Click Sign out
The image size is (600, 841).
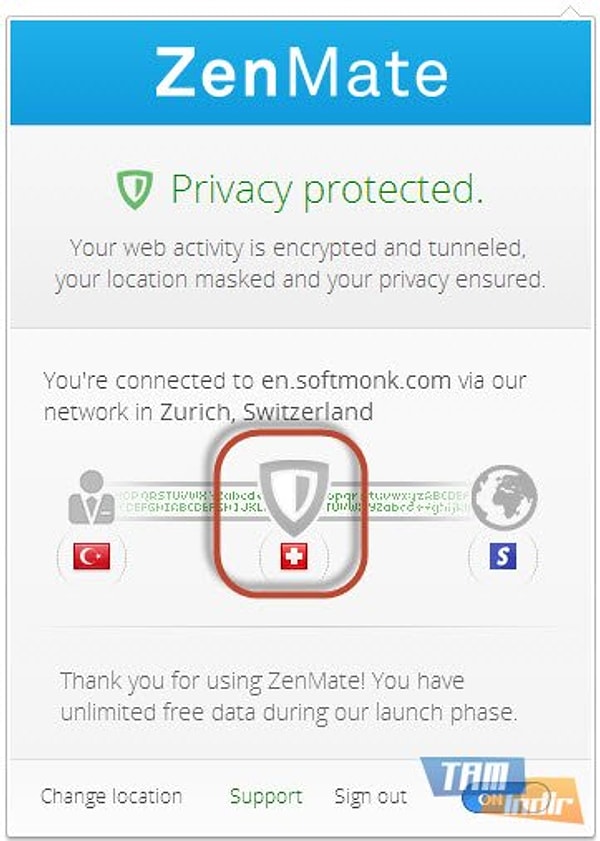371,796
